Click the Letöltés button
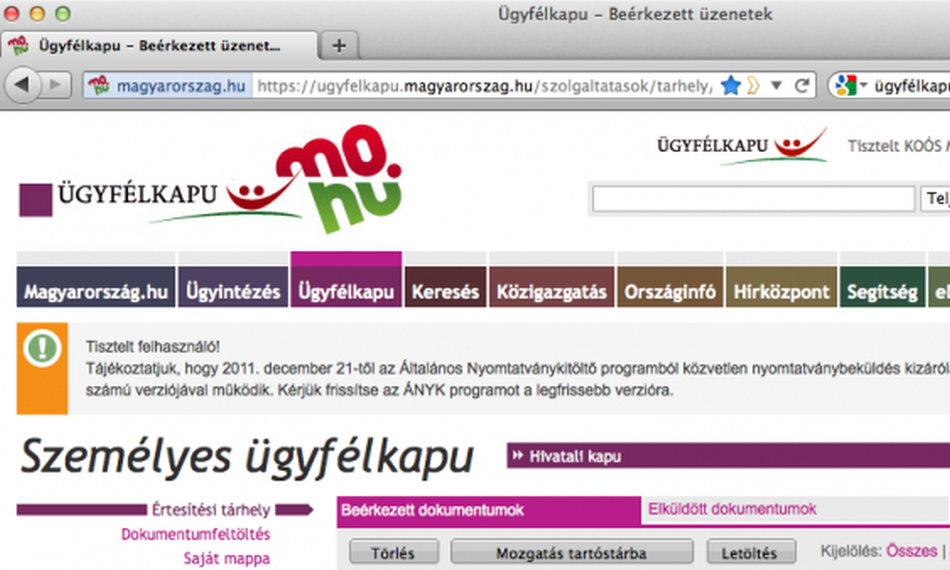 pyautogui.click(x=750, y=552)
